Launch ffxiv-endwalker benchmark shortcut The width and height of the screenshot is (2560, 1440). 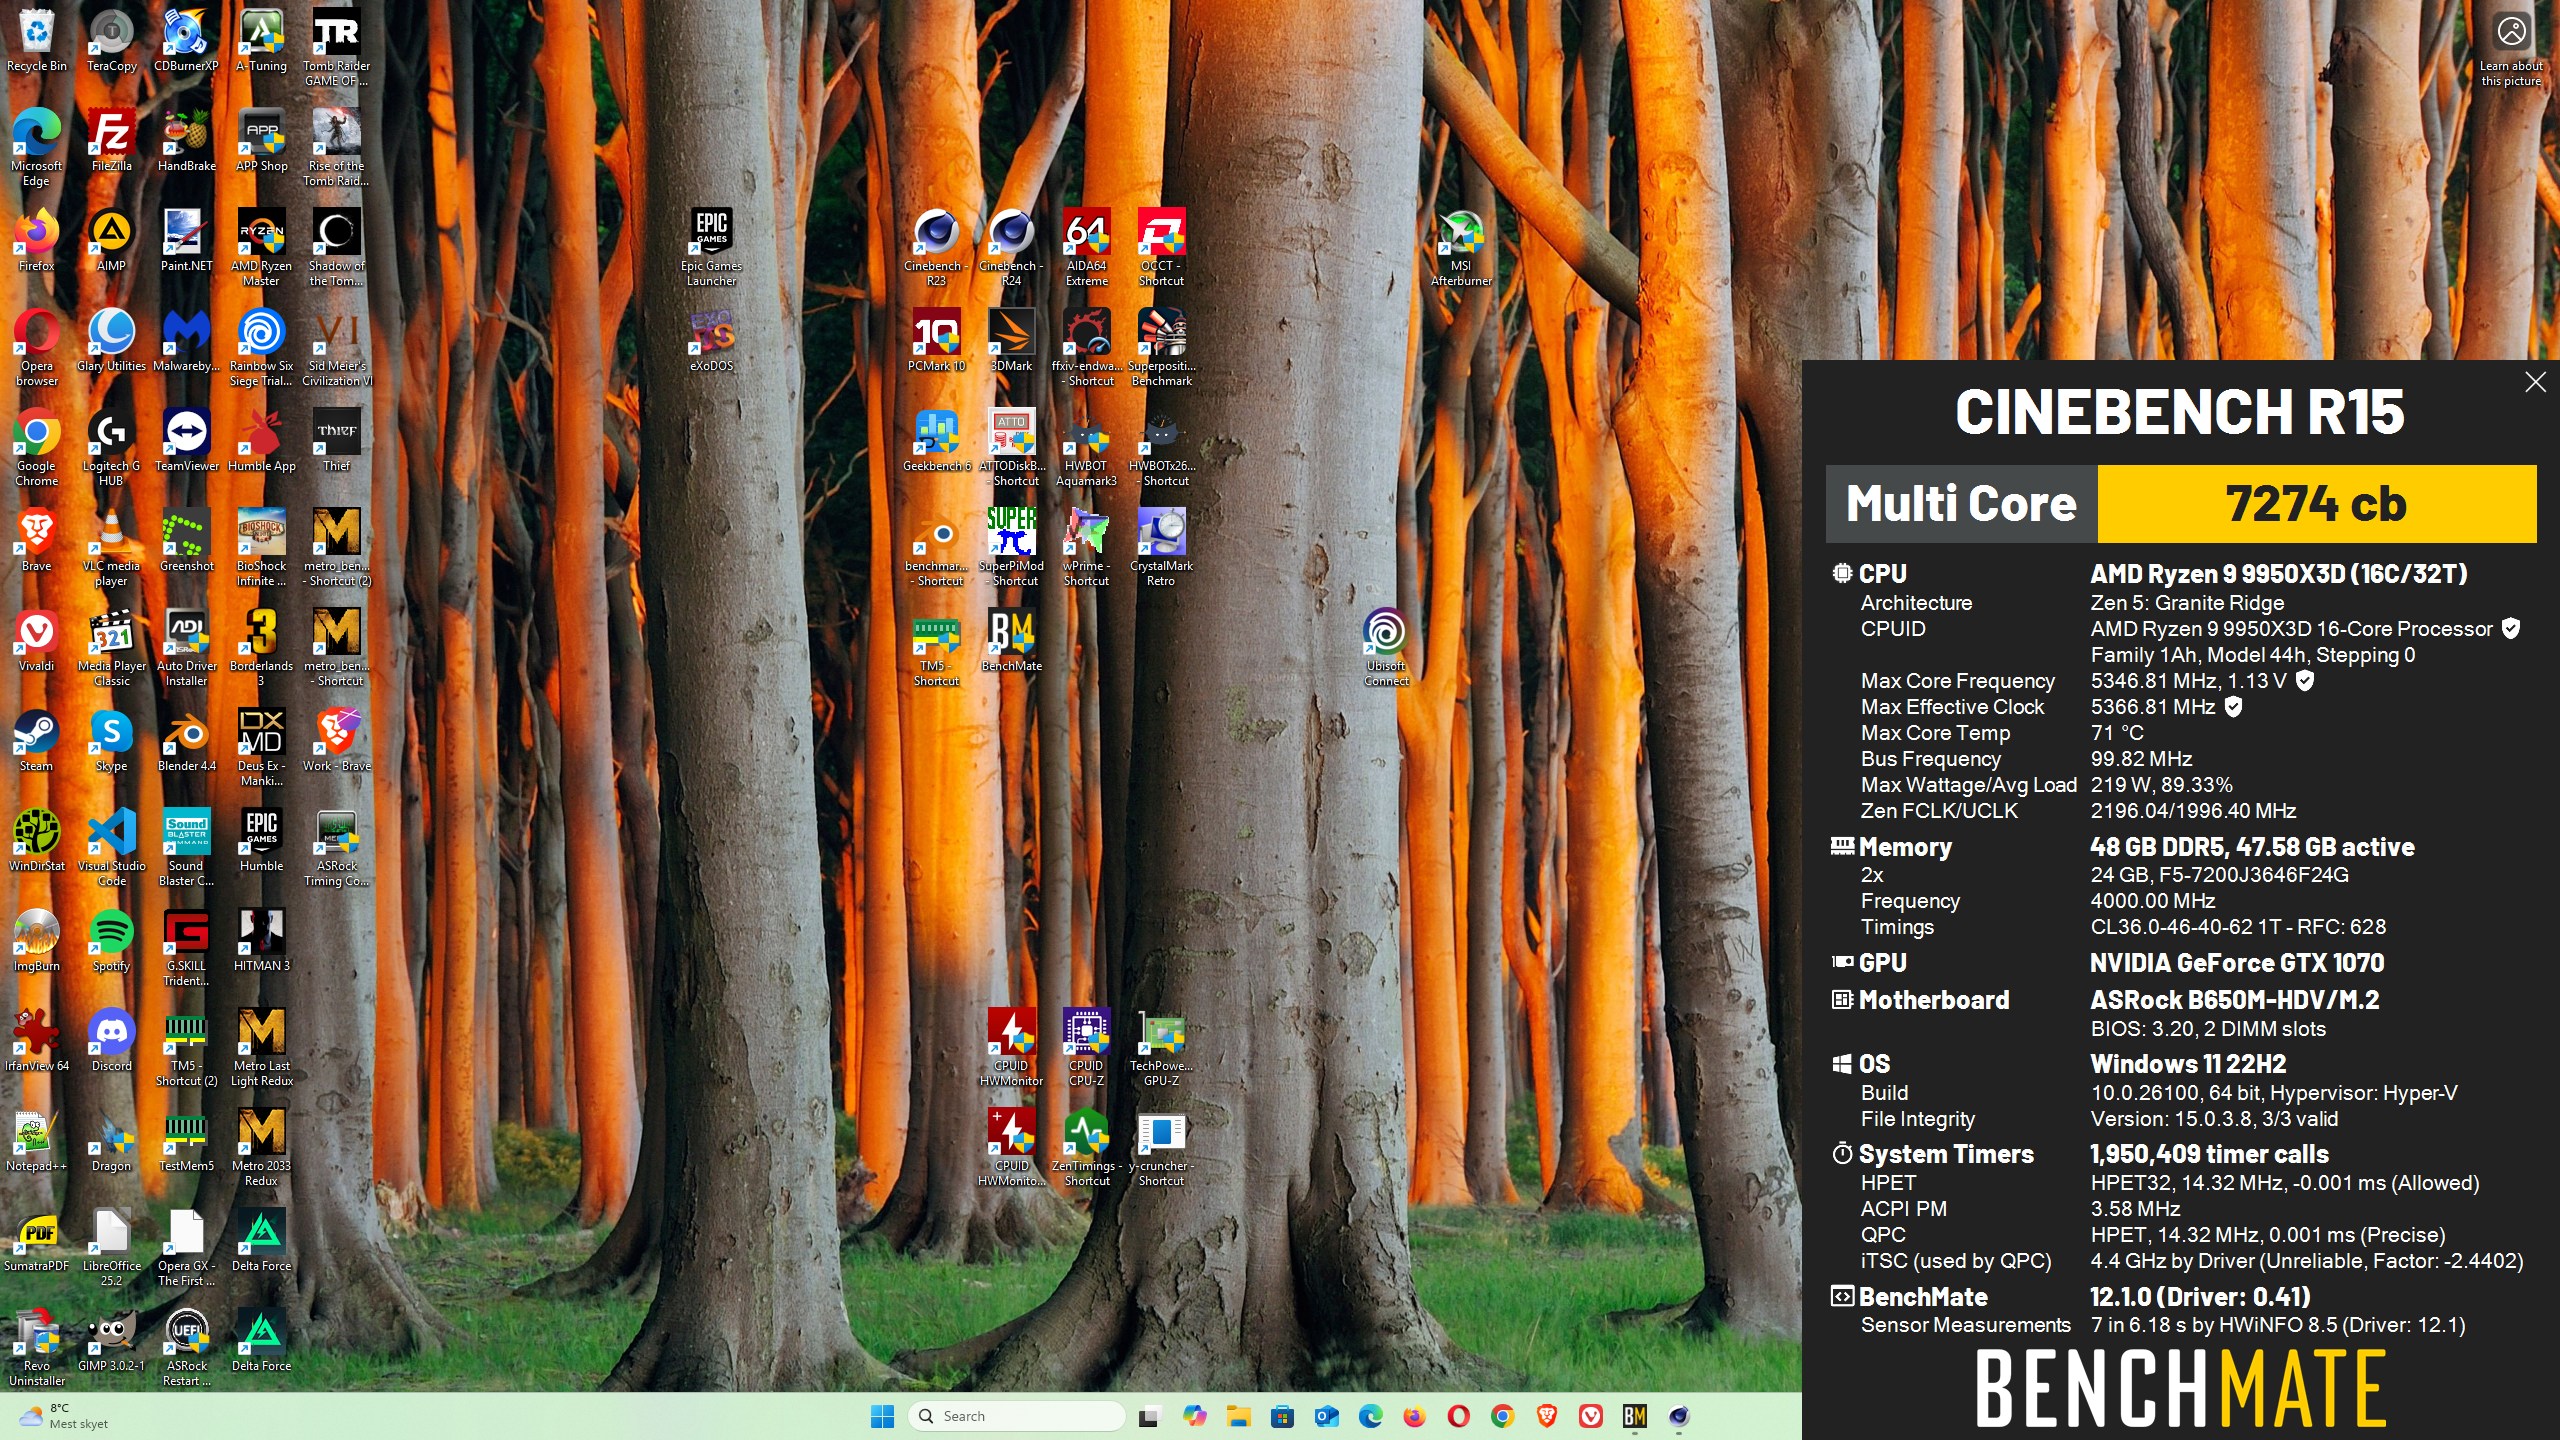tap(1086, 347)
